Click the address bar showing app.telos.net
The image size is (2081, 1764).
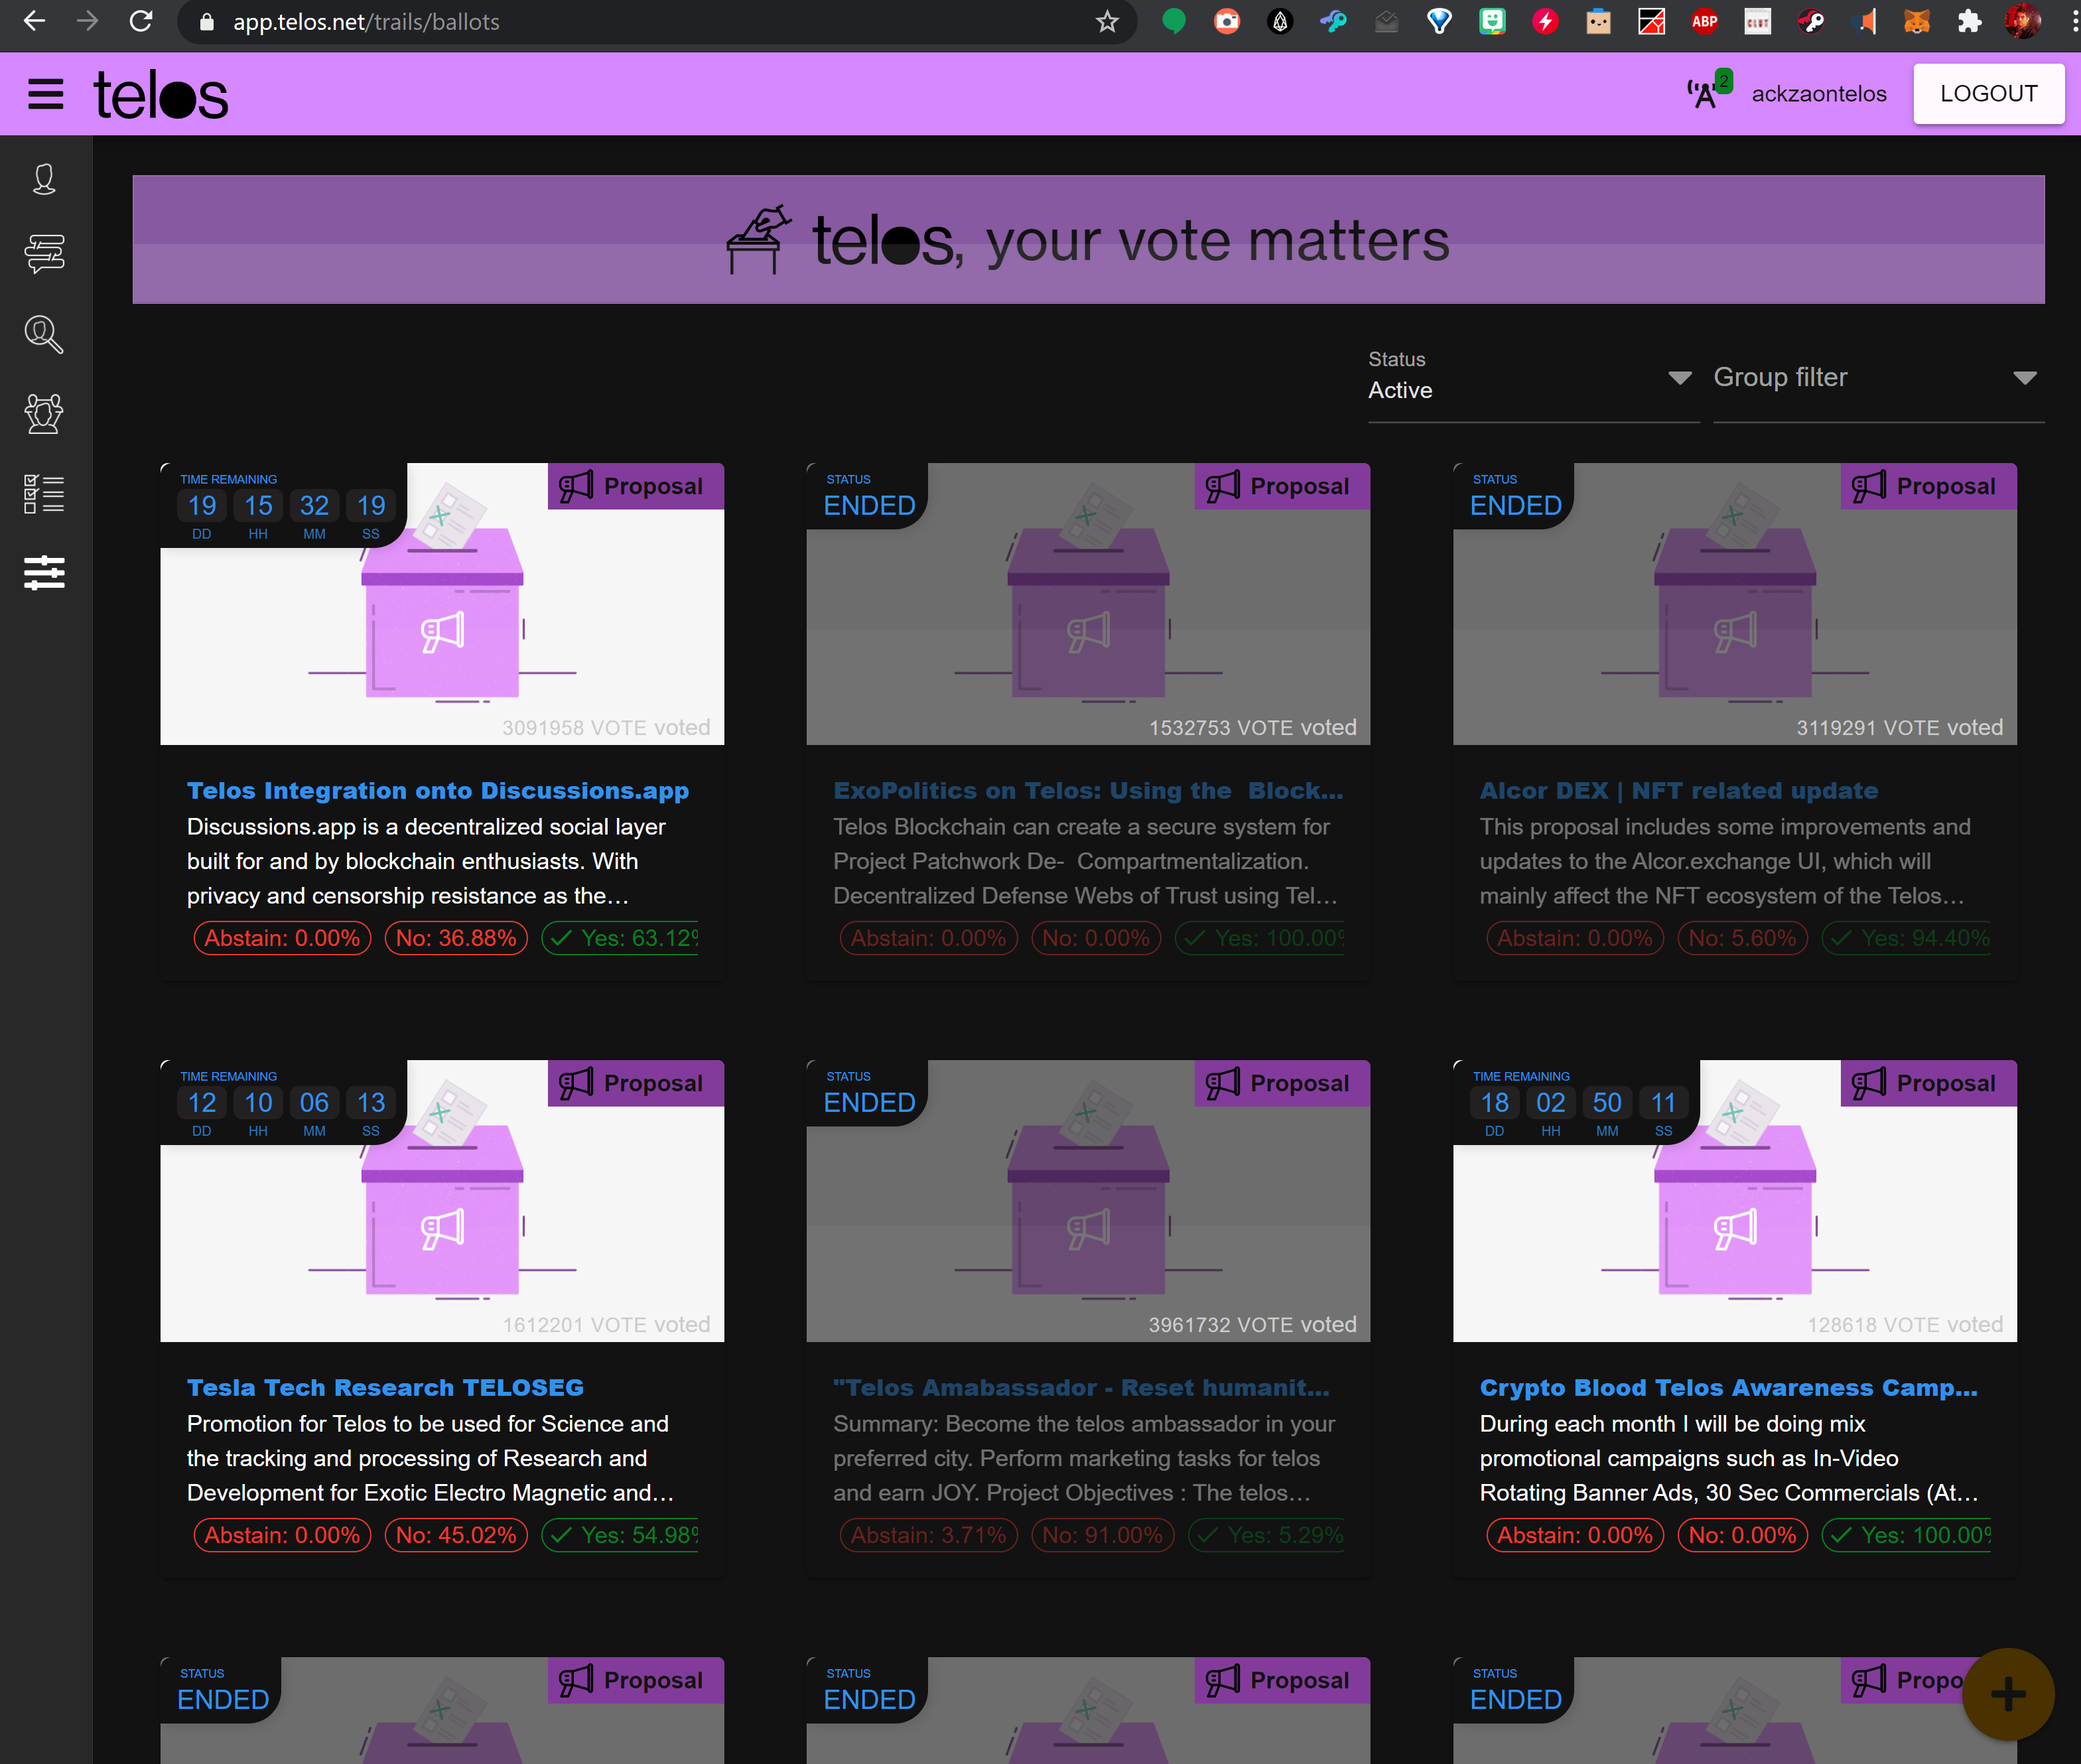[x=640, y=22]
